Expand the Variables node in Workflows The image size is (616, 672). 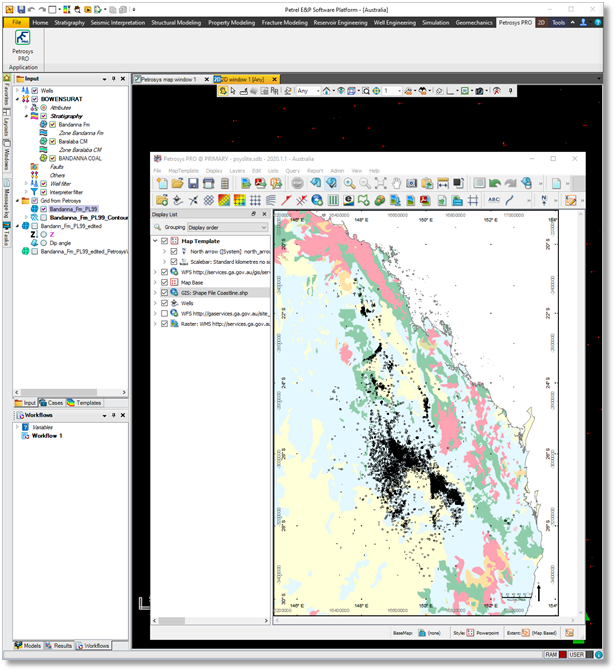17,427
